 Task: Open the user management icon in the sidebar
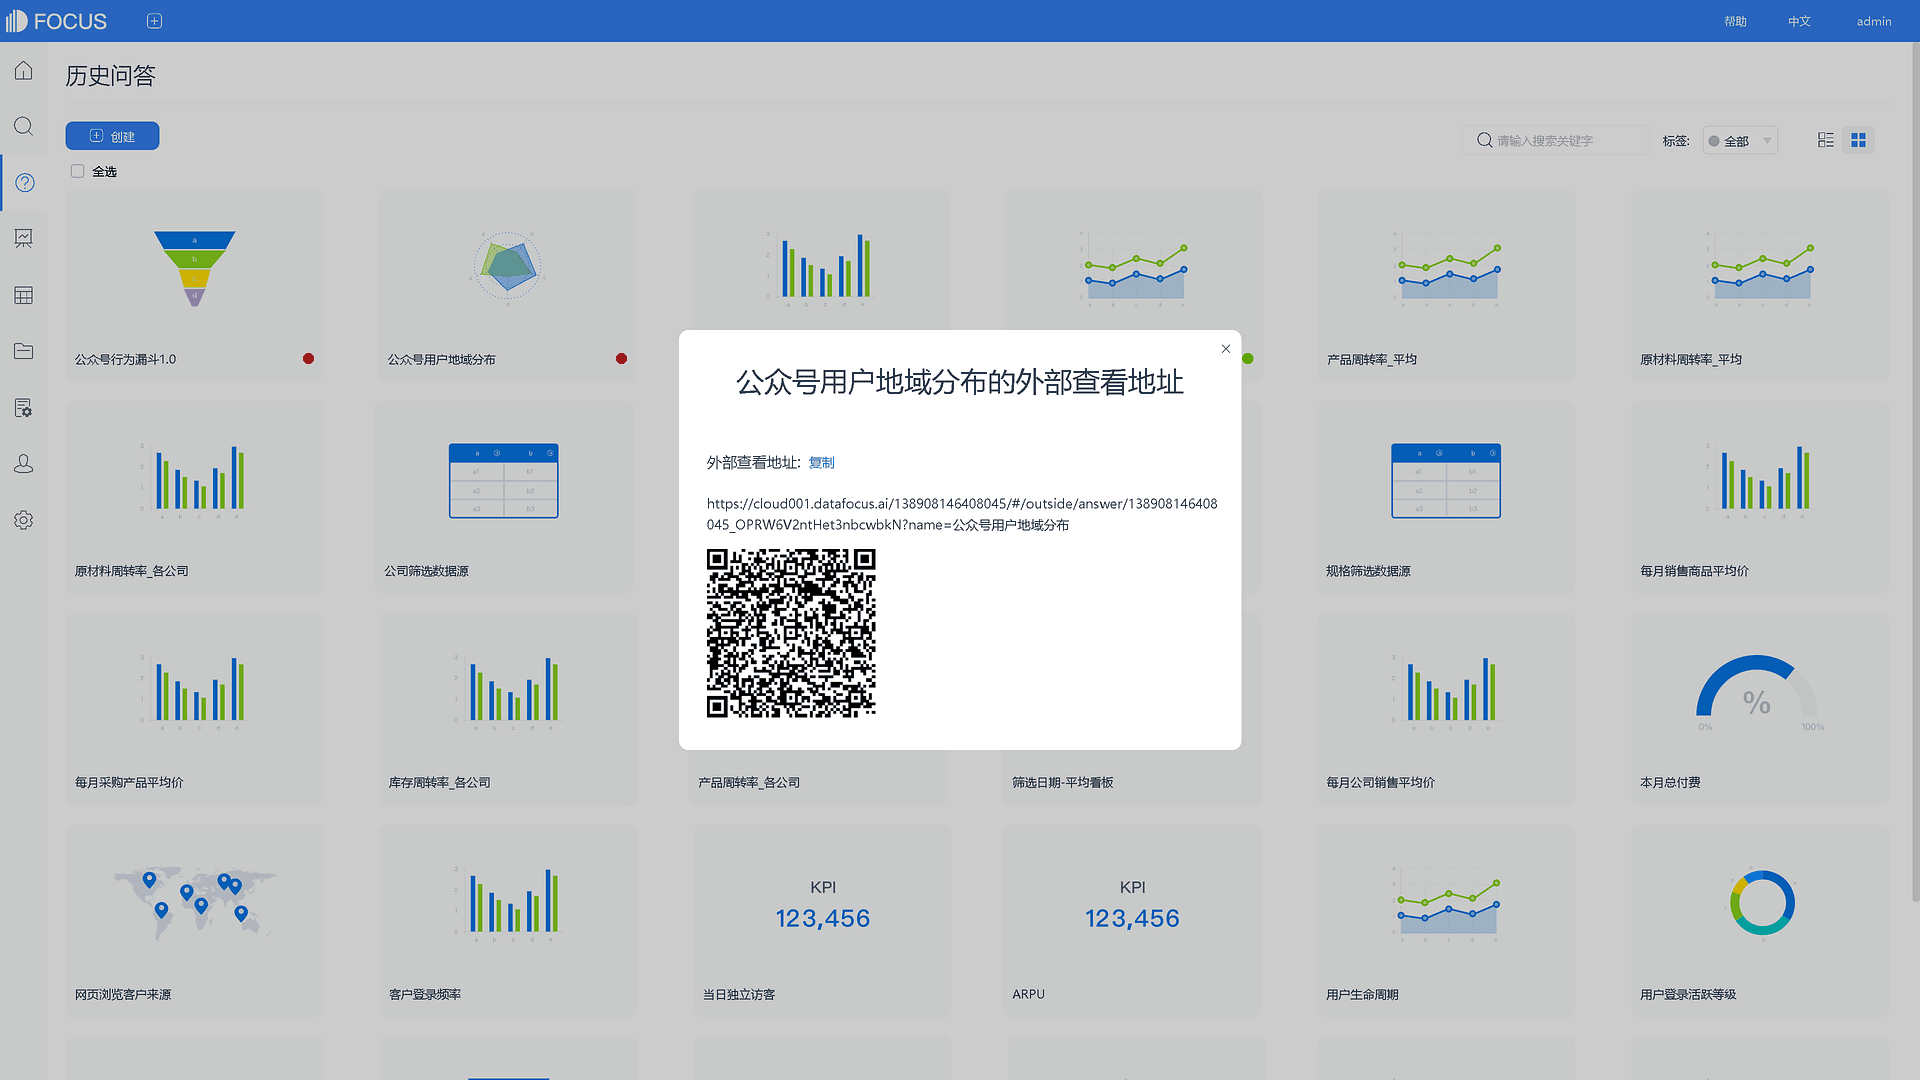point(23,464)
